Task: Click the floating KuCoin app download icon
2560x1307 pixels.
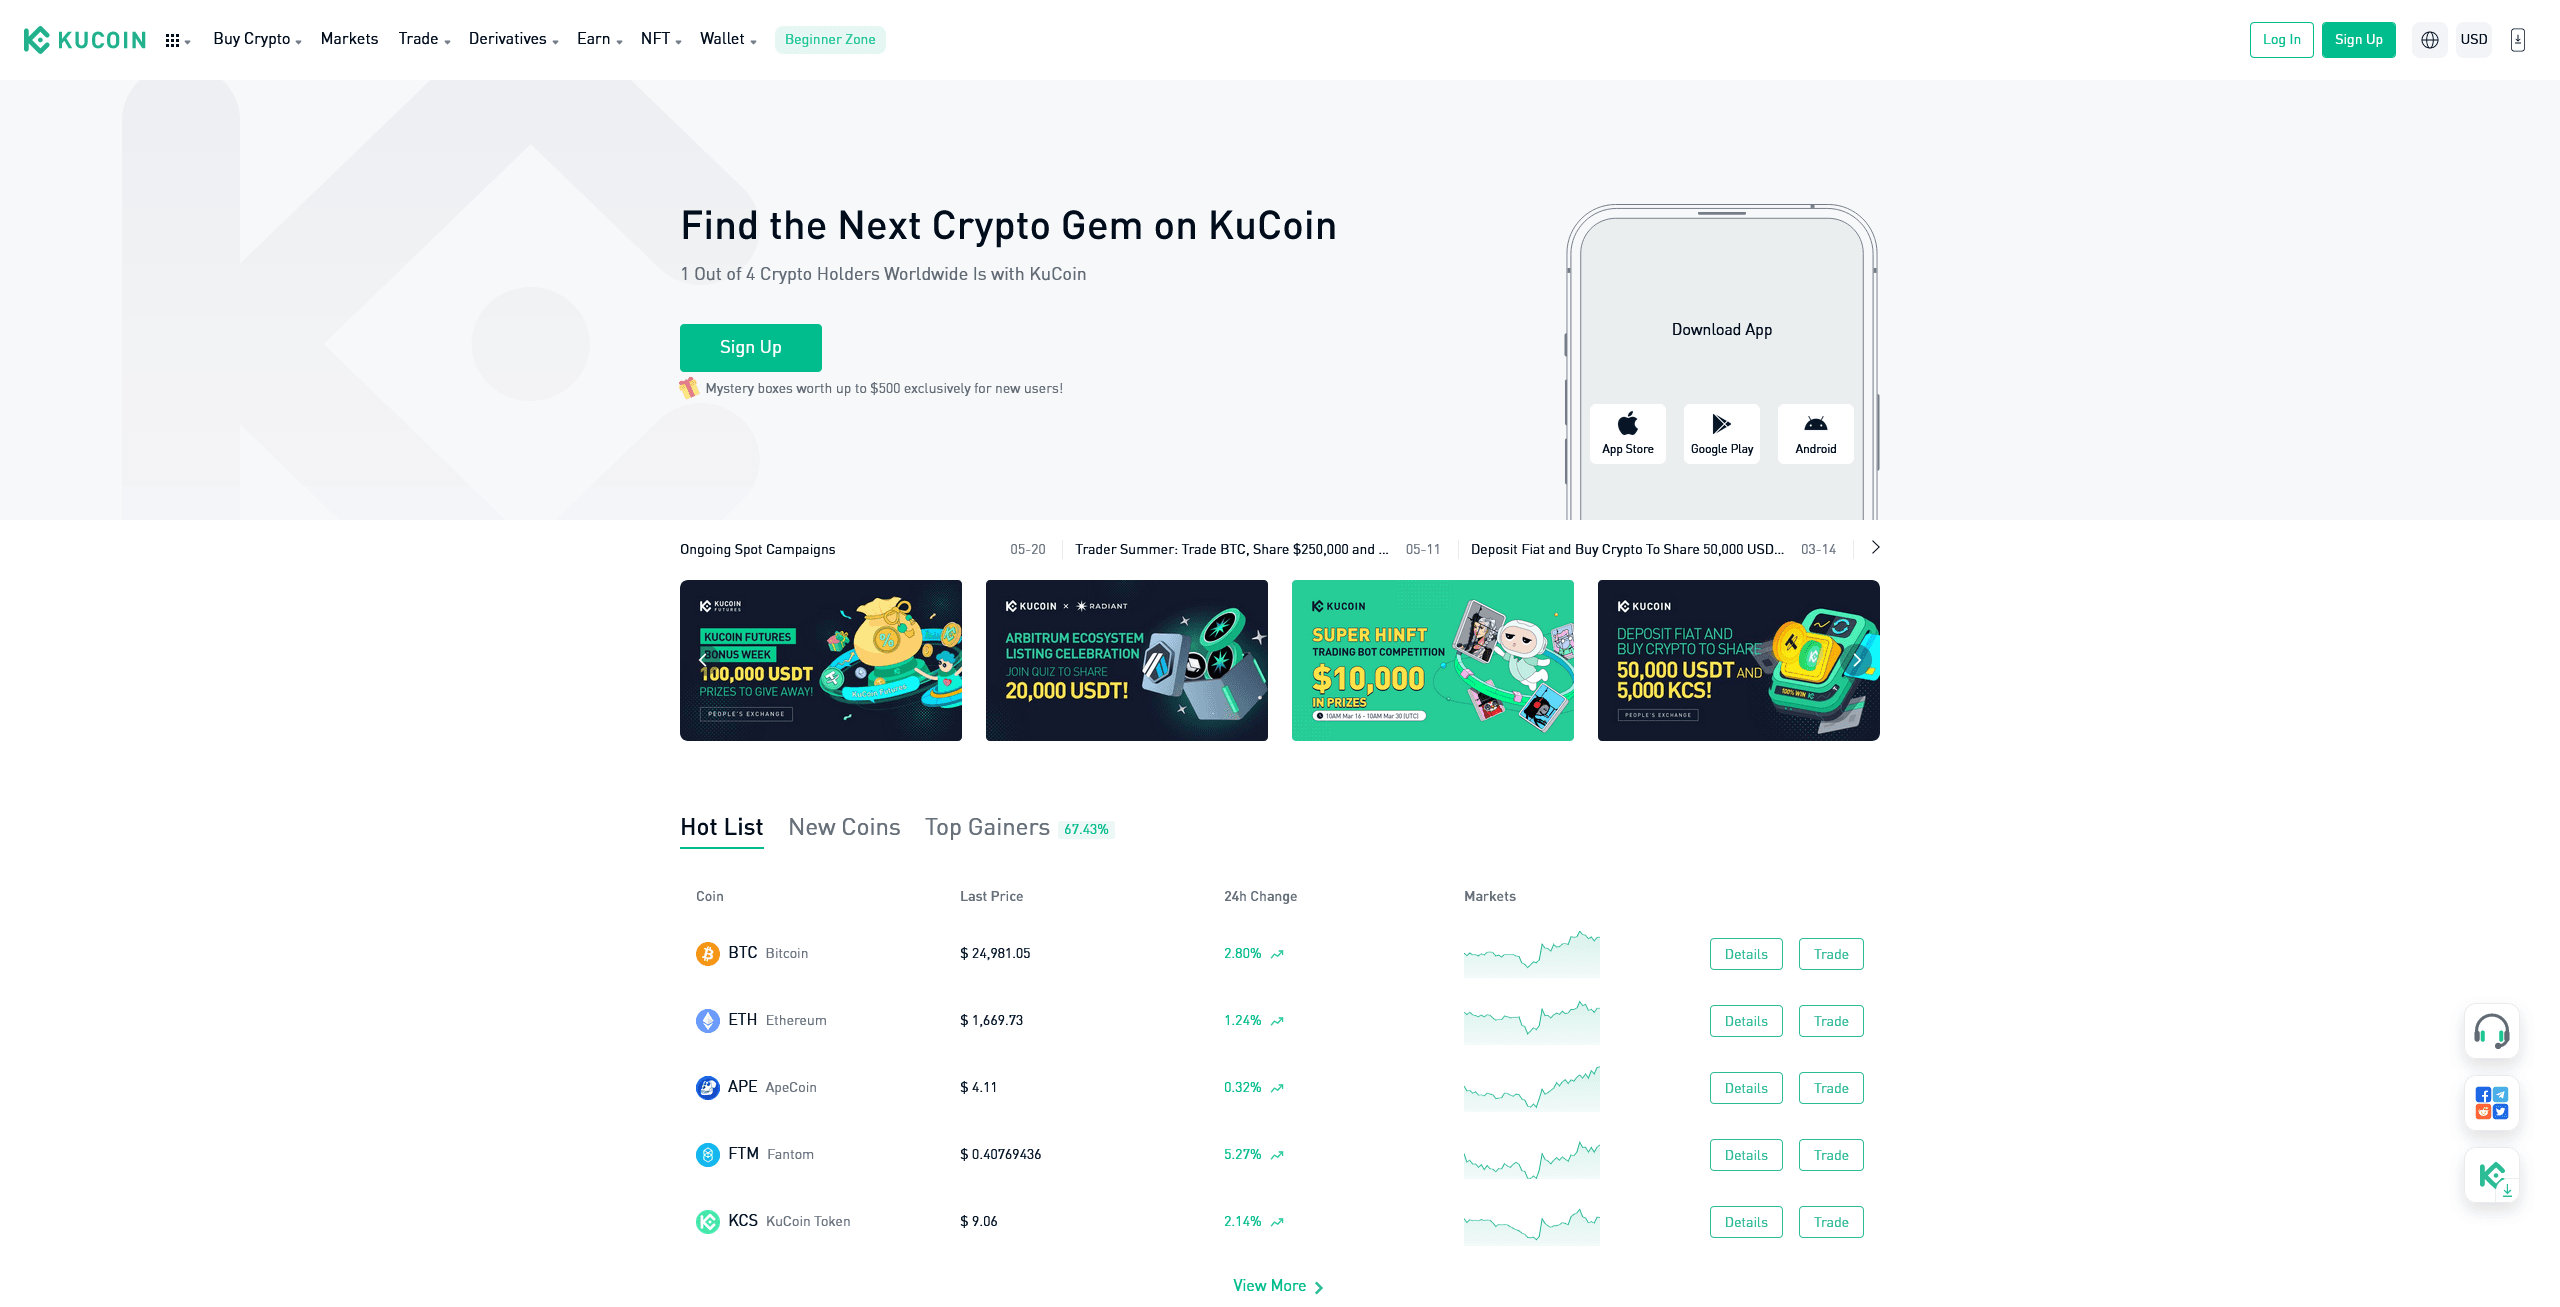Action: tap(2492, 1175)
